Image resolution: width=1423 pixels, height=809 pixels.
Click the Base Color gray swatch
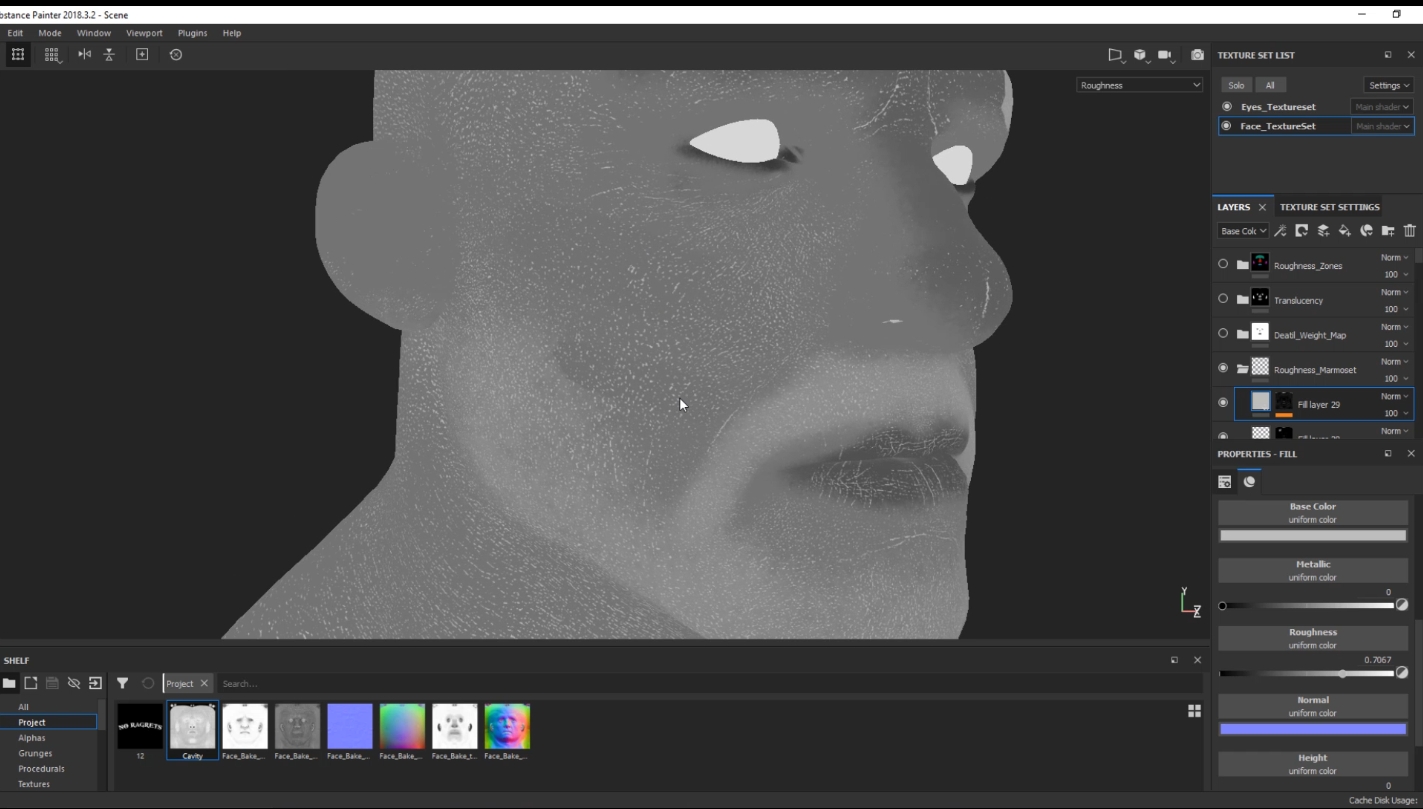pyautogui.click(x=1313, y=536)
